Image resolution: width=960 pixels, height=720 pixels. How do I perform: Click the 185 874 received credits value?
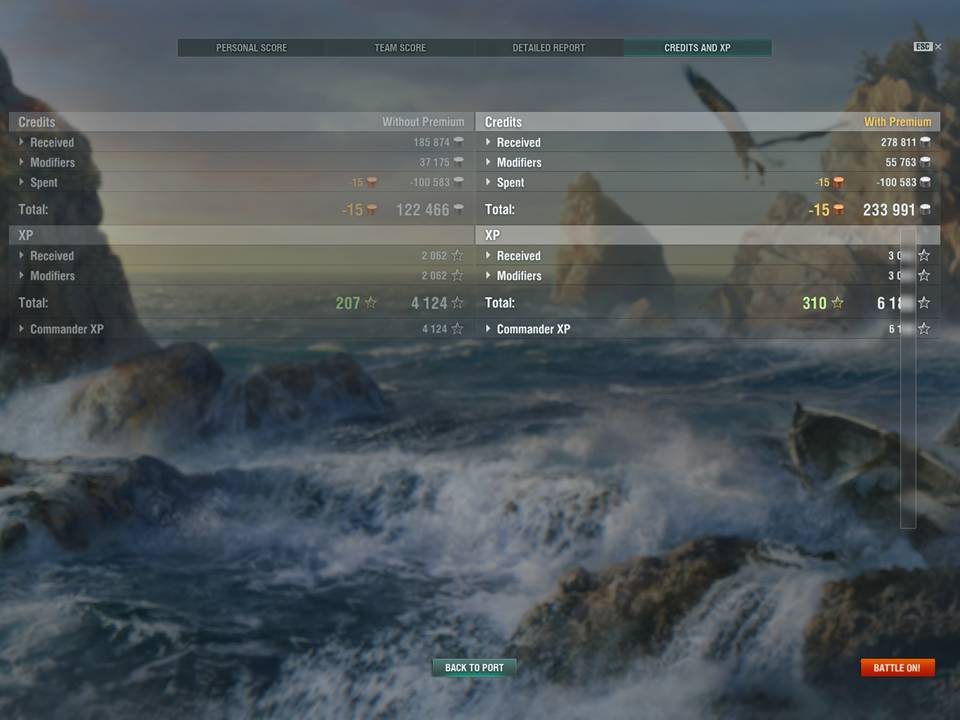(431, 142)
